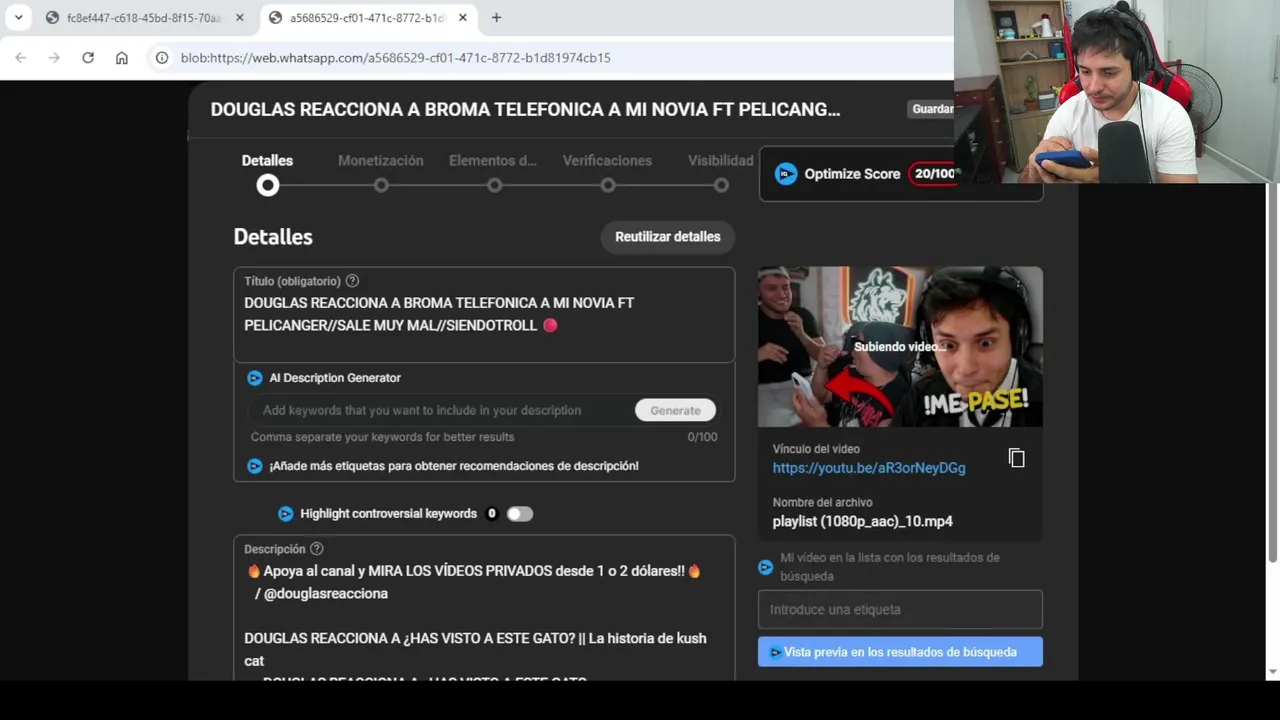
Task: Close the fc8ef447 browser tab
Action: (239, 18)
